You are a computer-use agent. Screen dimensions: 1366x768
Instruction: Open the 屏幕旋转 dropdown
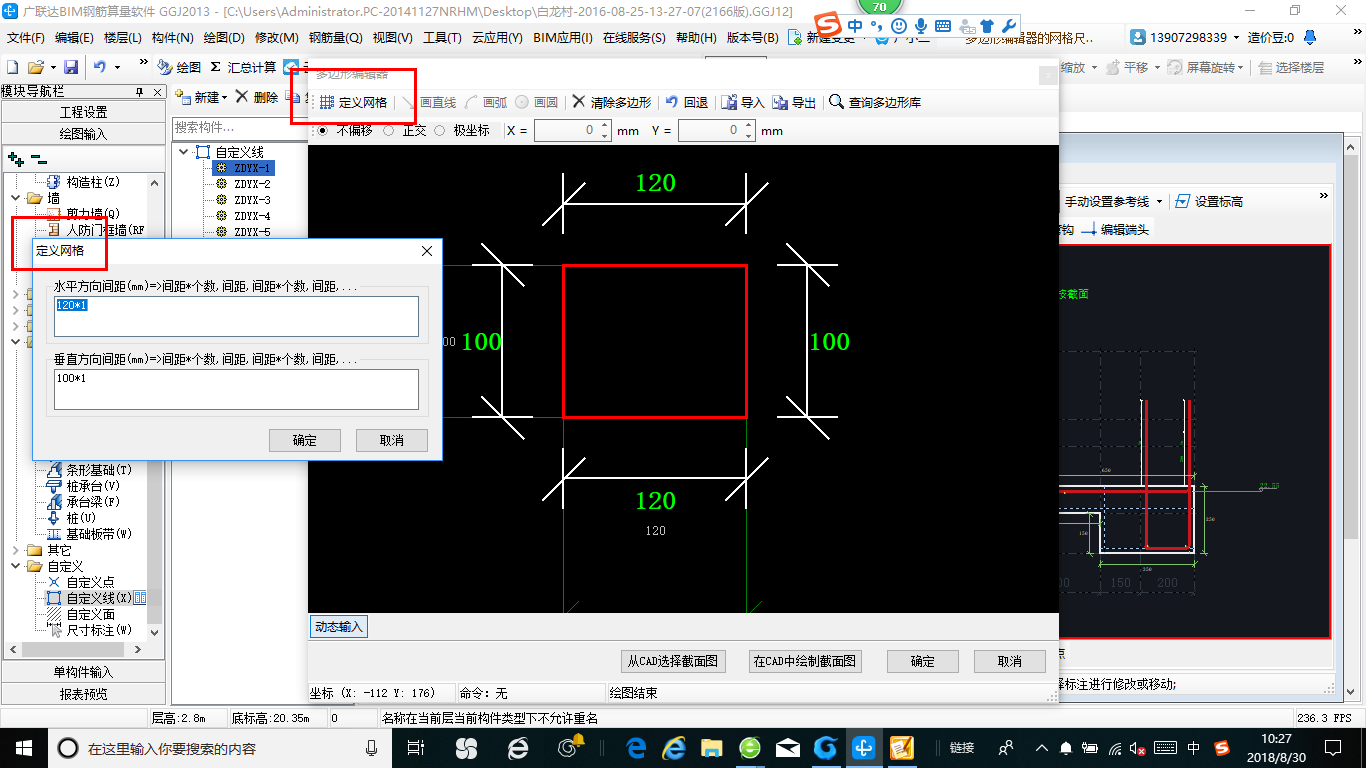coord(1242,68)
